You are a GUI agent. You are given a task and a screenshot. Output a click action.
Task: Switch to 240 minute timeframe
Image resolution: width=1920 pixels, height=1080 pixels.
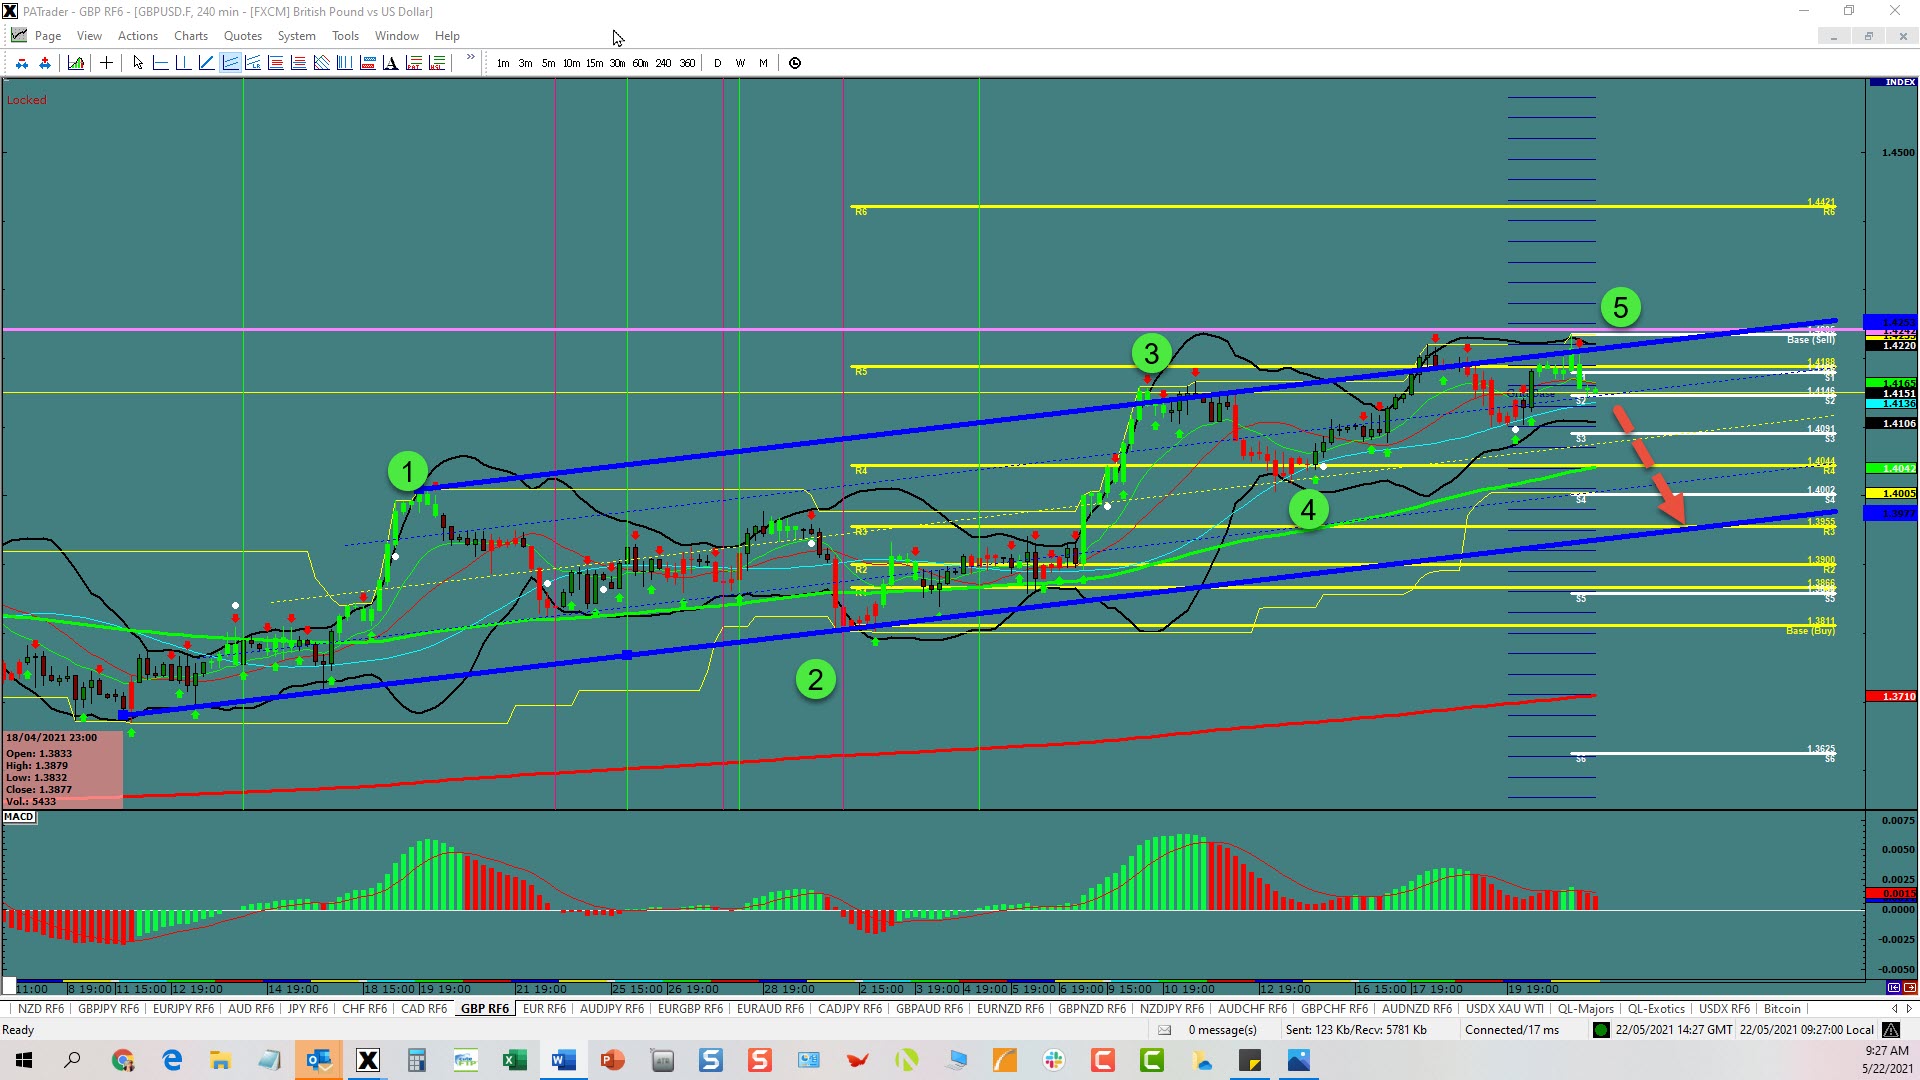(663, 63)
